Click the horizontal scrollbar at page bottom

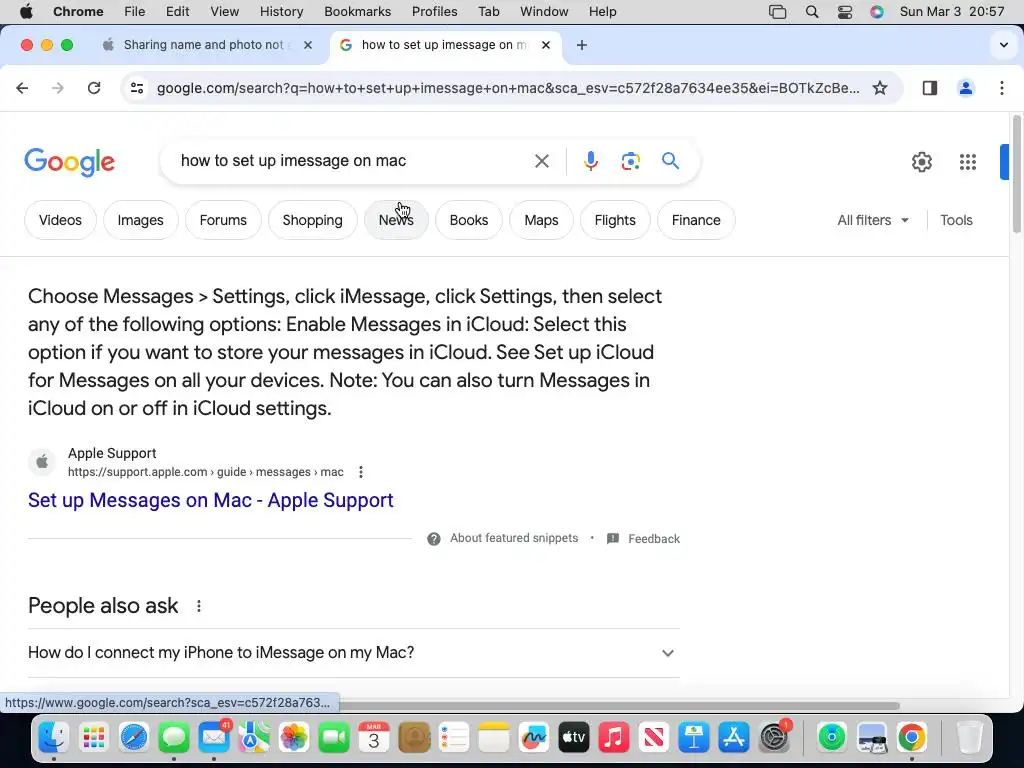pyautogui.click(x=619, y=705)
